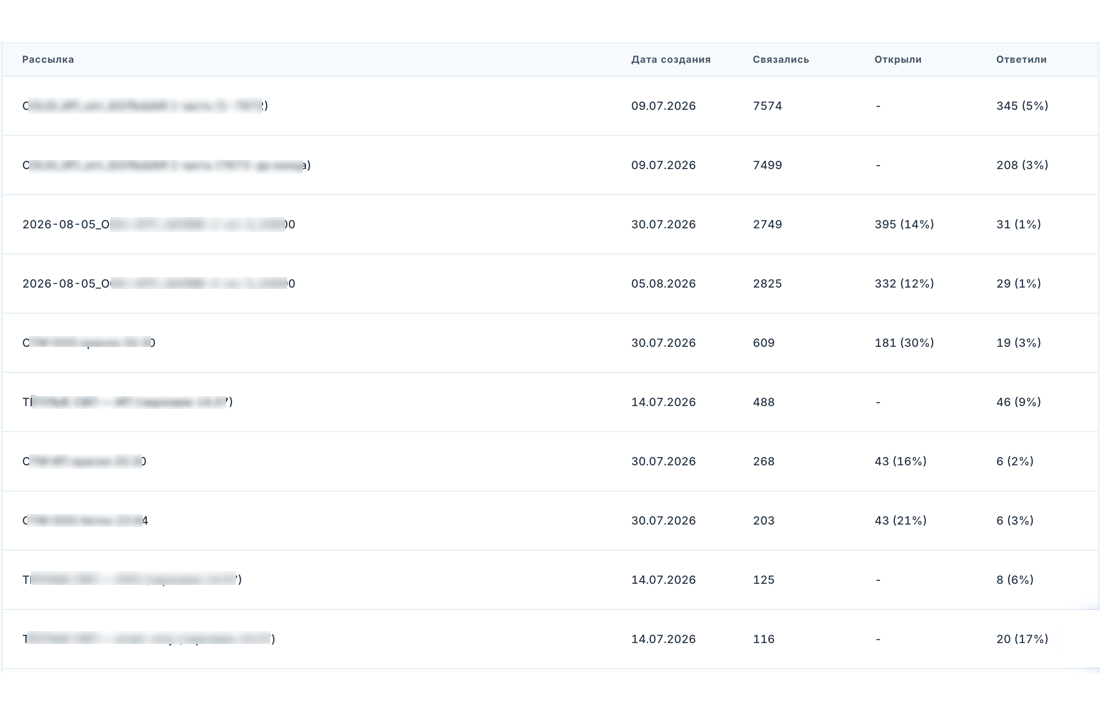Select the row with 488 contacts
Viewport: 1100px width, 714px height.
click(550, 402)
